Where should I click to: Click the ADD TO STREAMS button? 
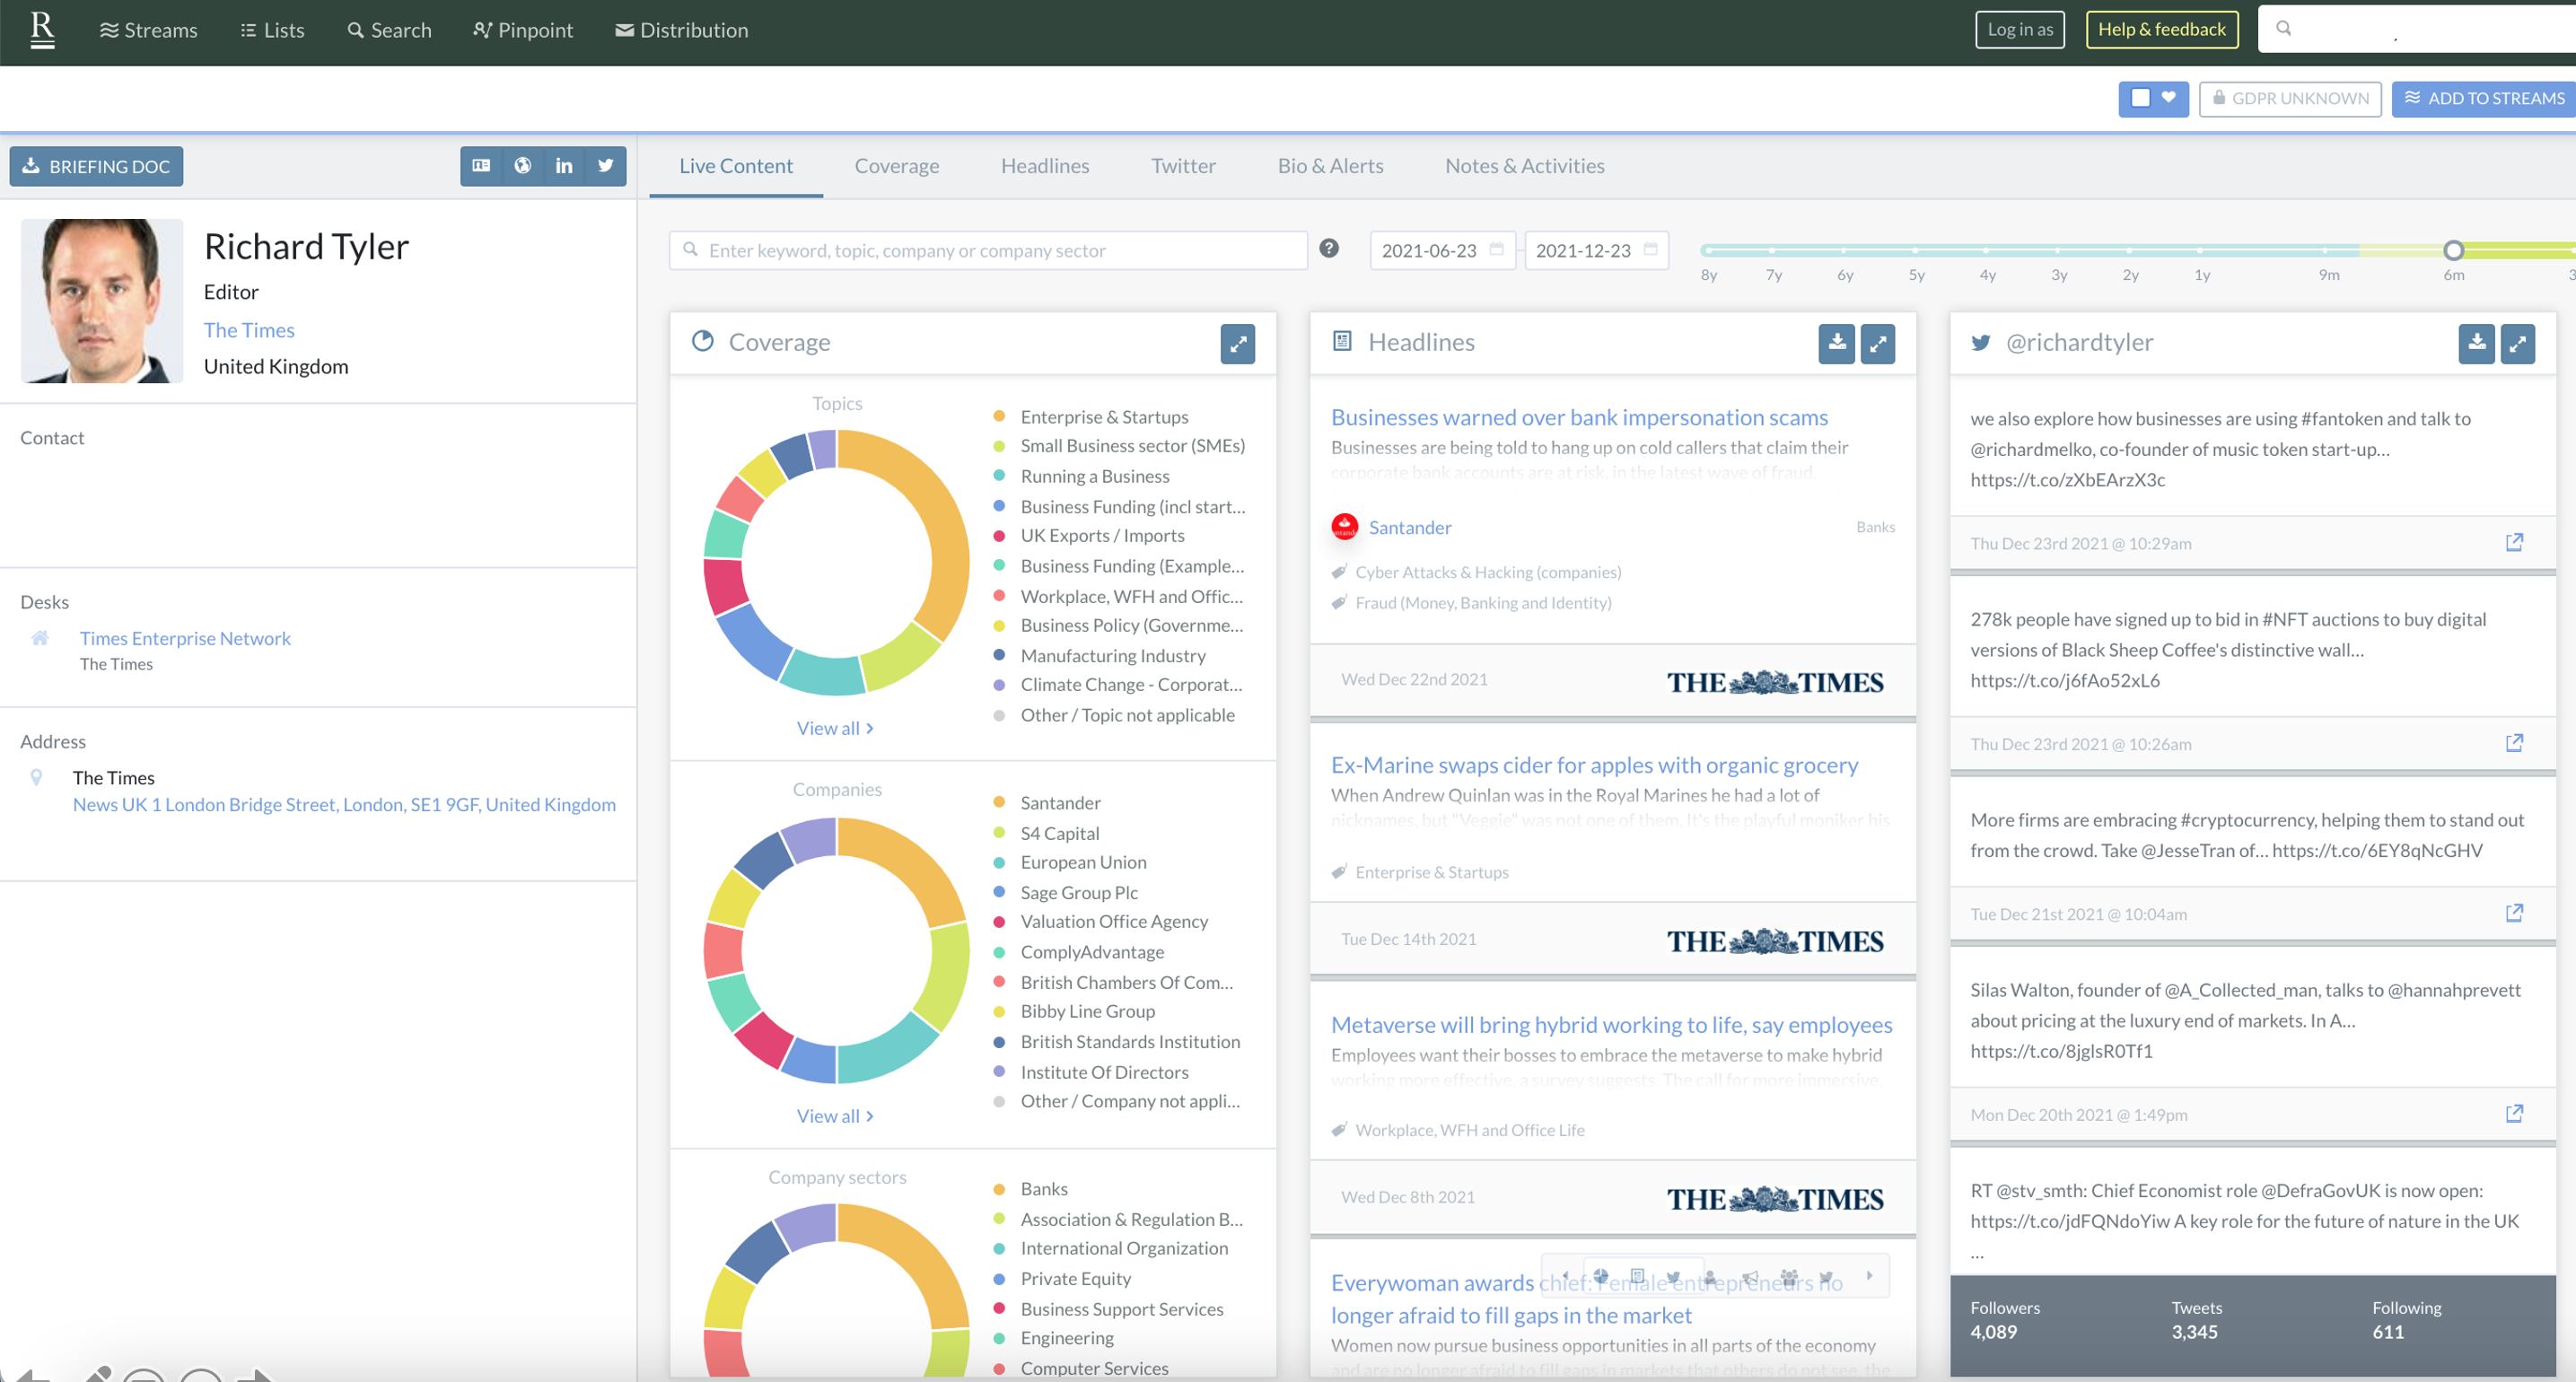pyautogui.click(x=2484, y=98)
